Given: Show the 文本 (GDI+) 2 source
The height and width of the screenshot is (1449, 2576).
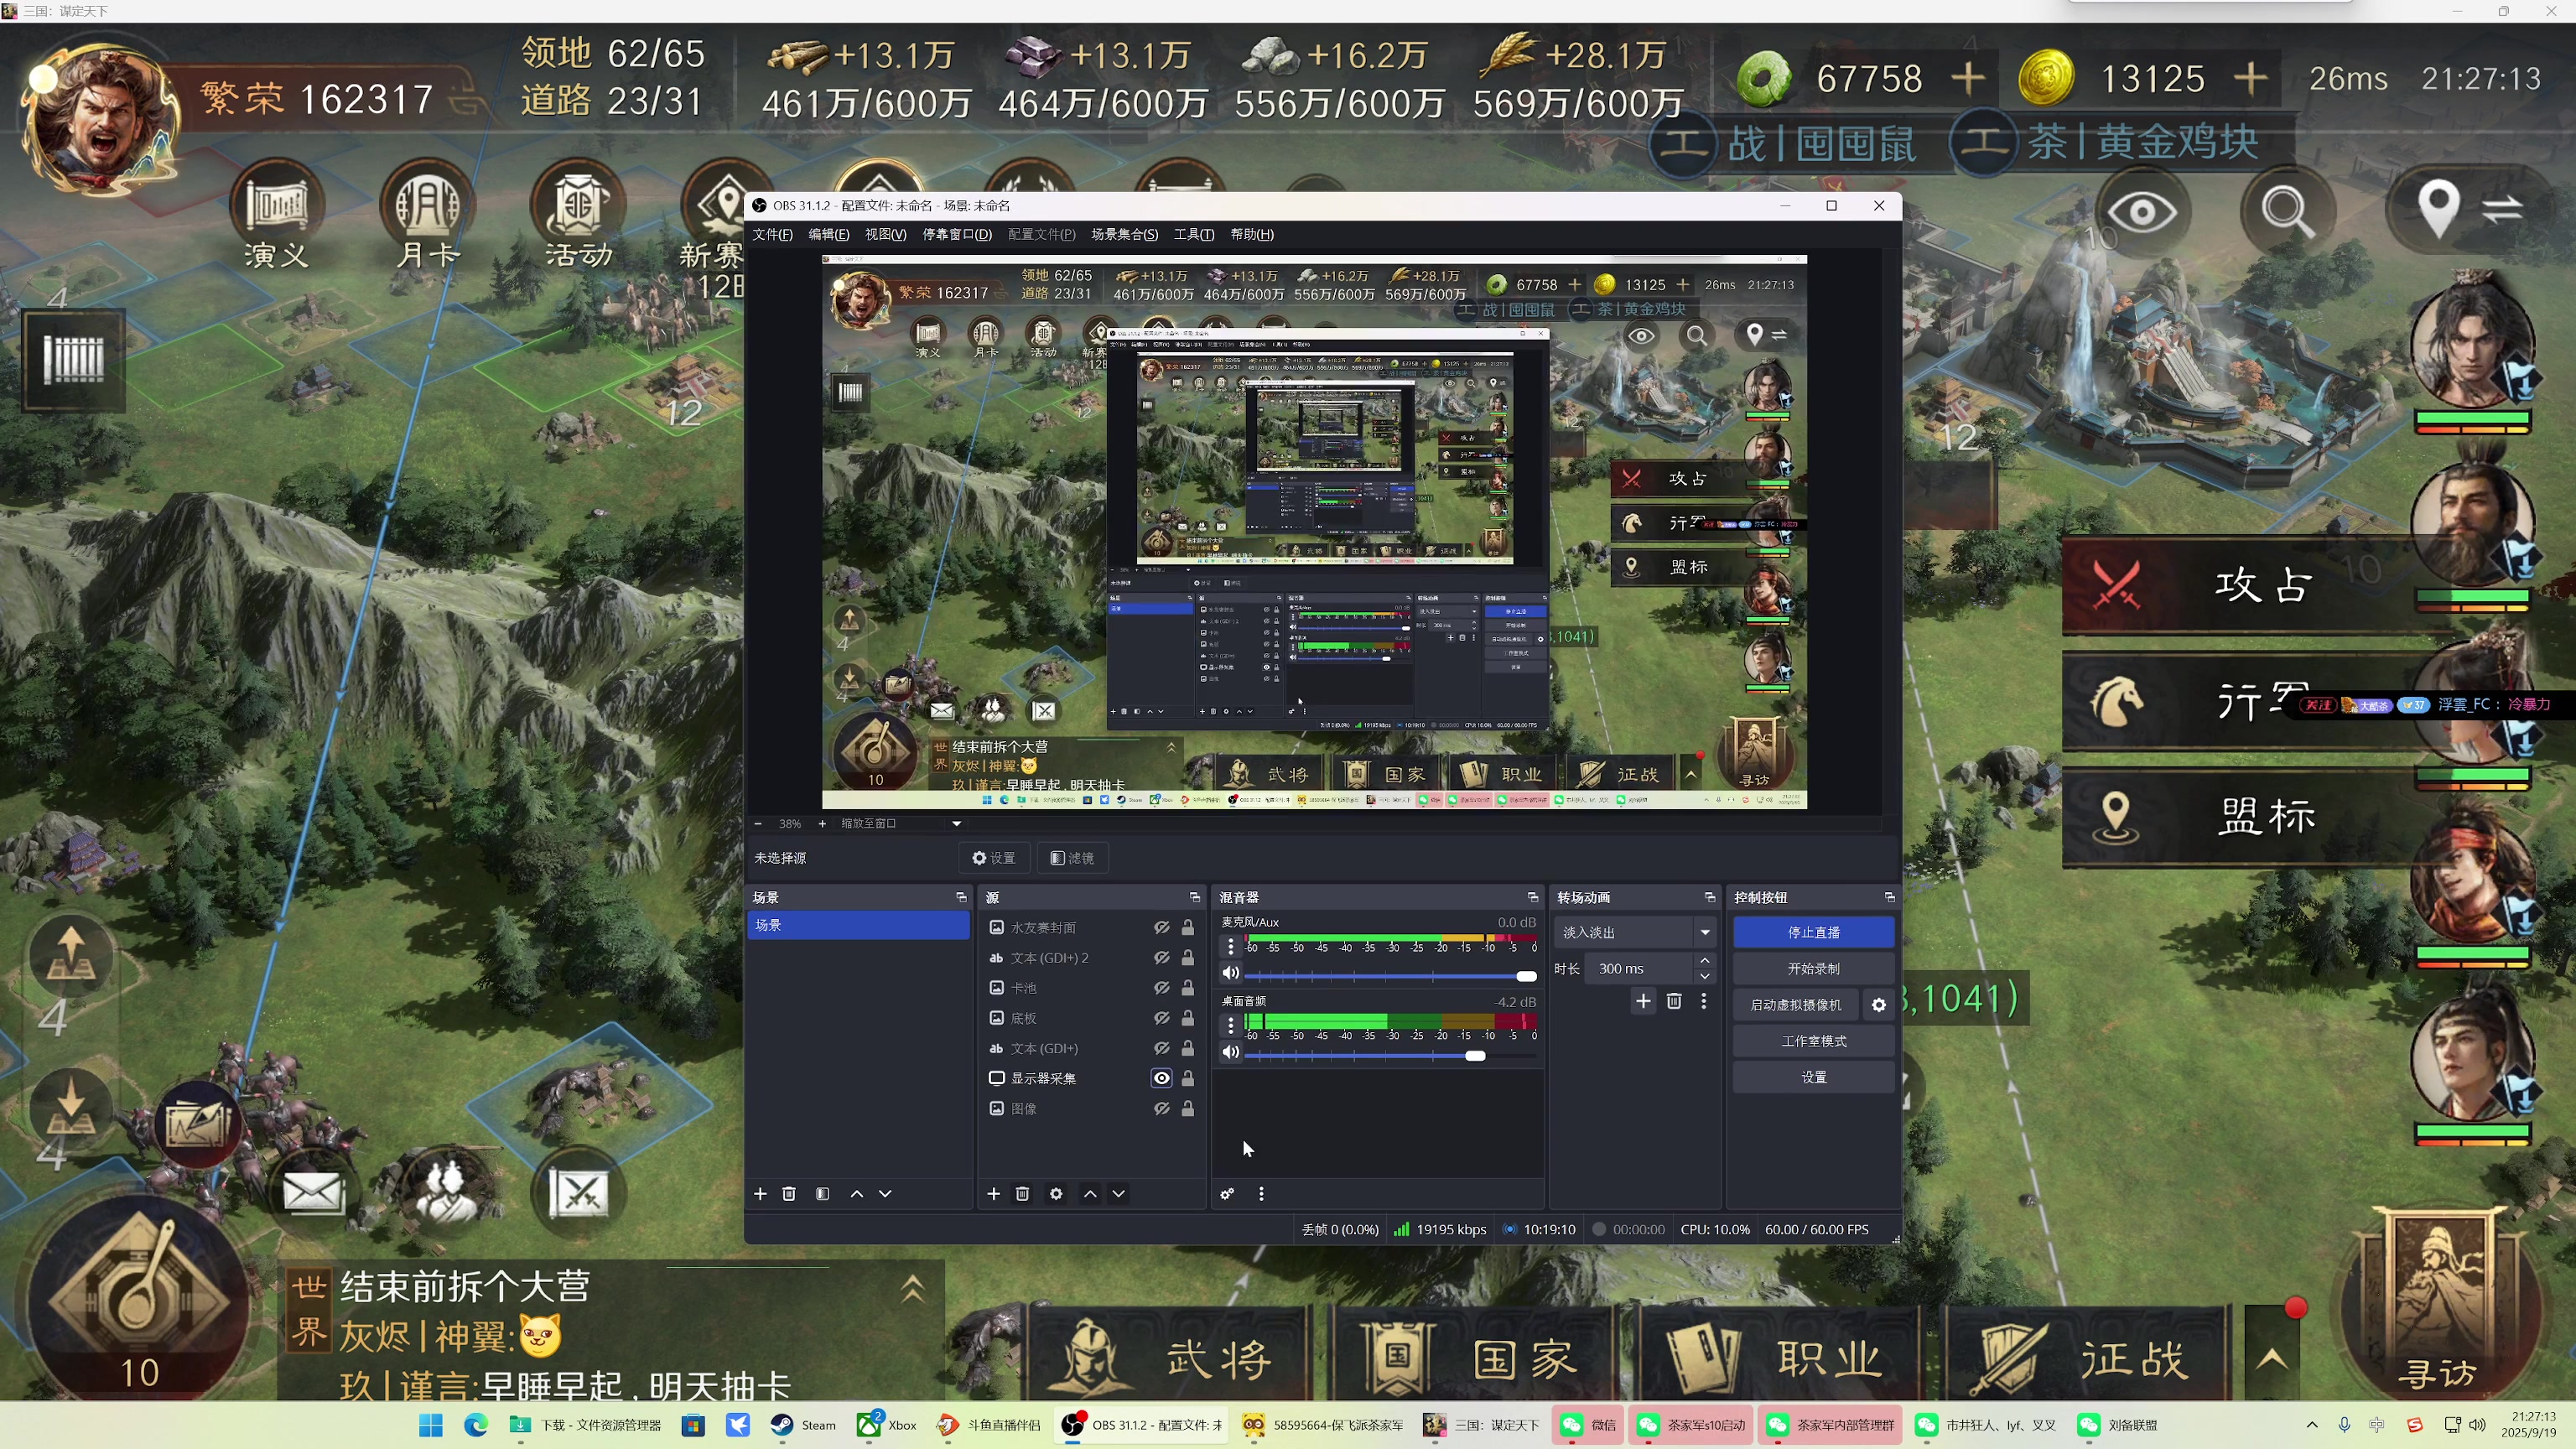Looking at the screenshot, I should (1161, 957).
